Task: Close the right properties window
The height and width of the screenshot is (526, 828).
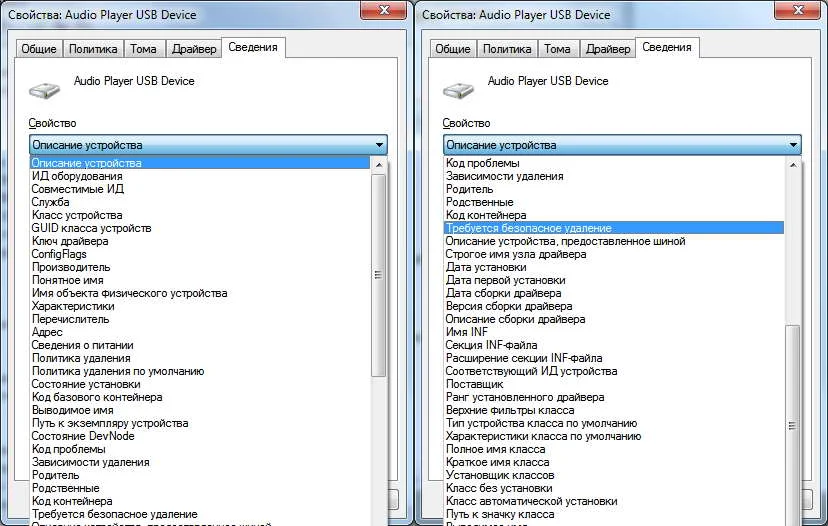Action: [798, 10]
